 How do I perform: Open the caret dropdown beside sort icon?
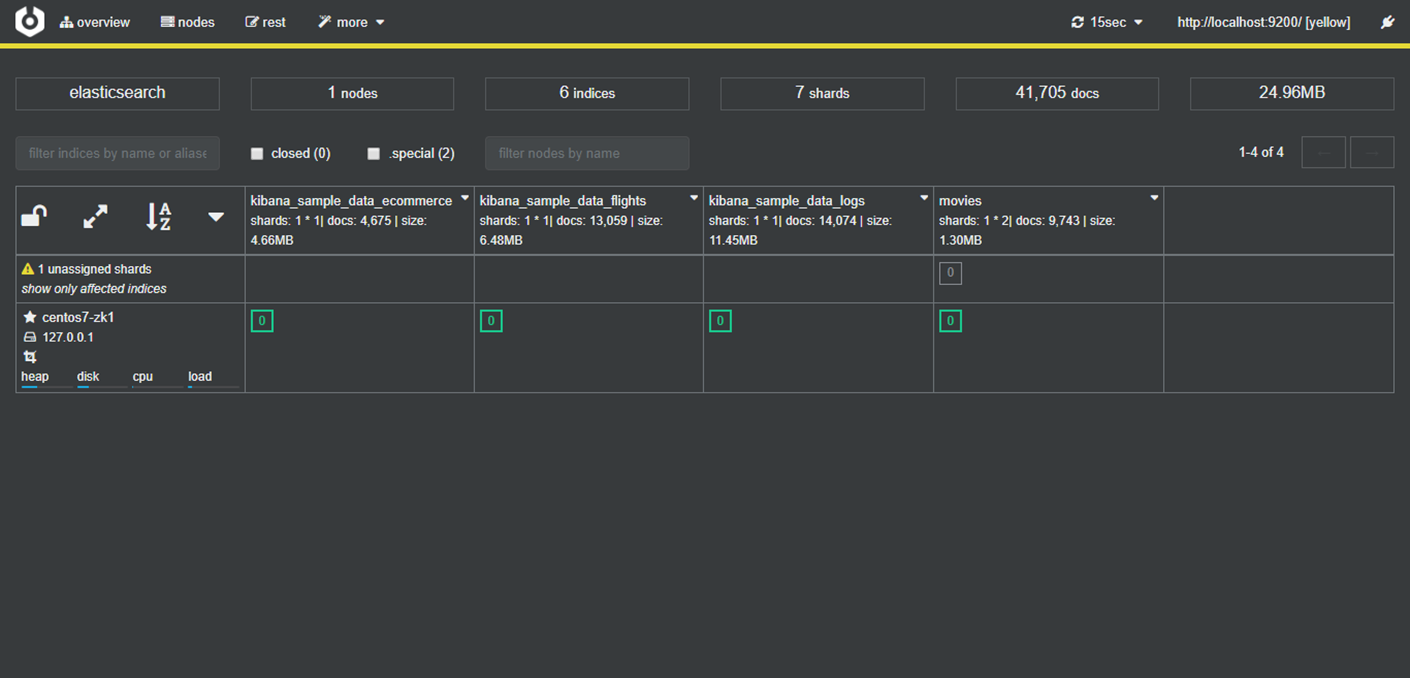216,217
